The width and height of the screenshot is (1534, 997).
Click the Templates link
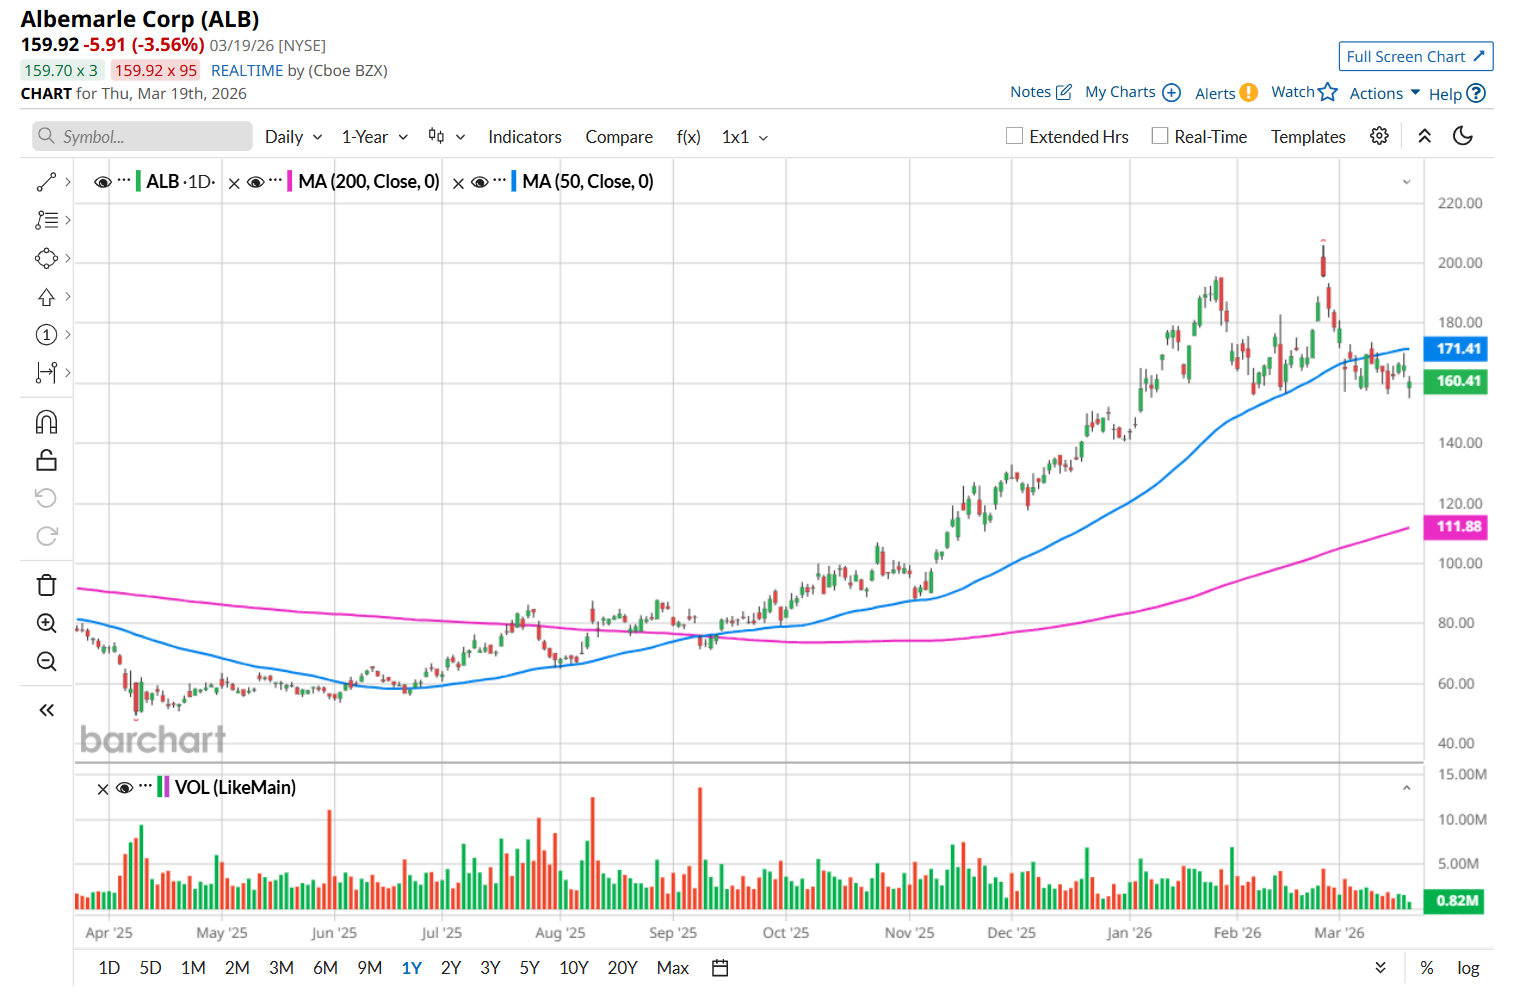click(1308, 137)
